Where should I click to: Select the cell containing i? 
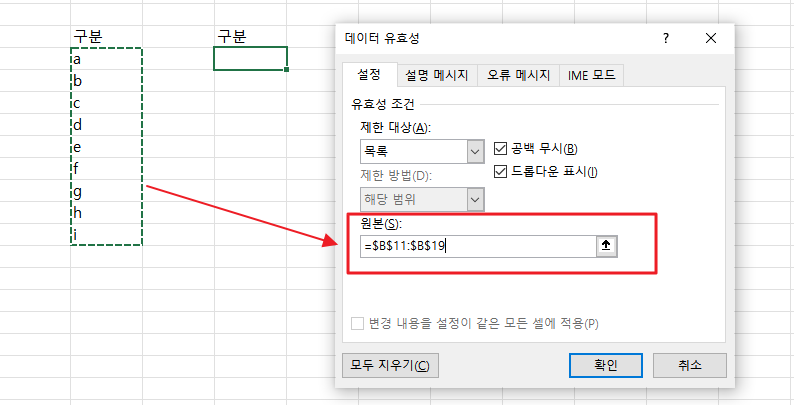pos(106,235)
